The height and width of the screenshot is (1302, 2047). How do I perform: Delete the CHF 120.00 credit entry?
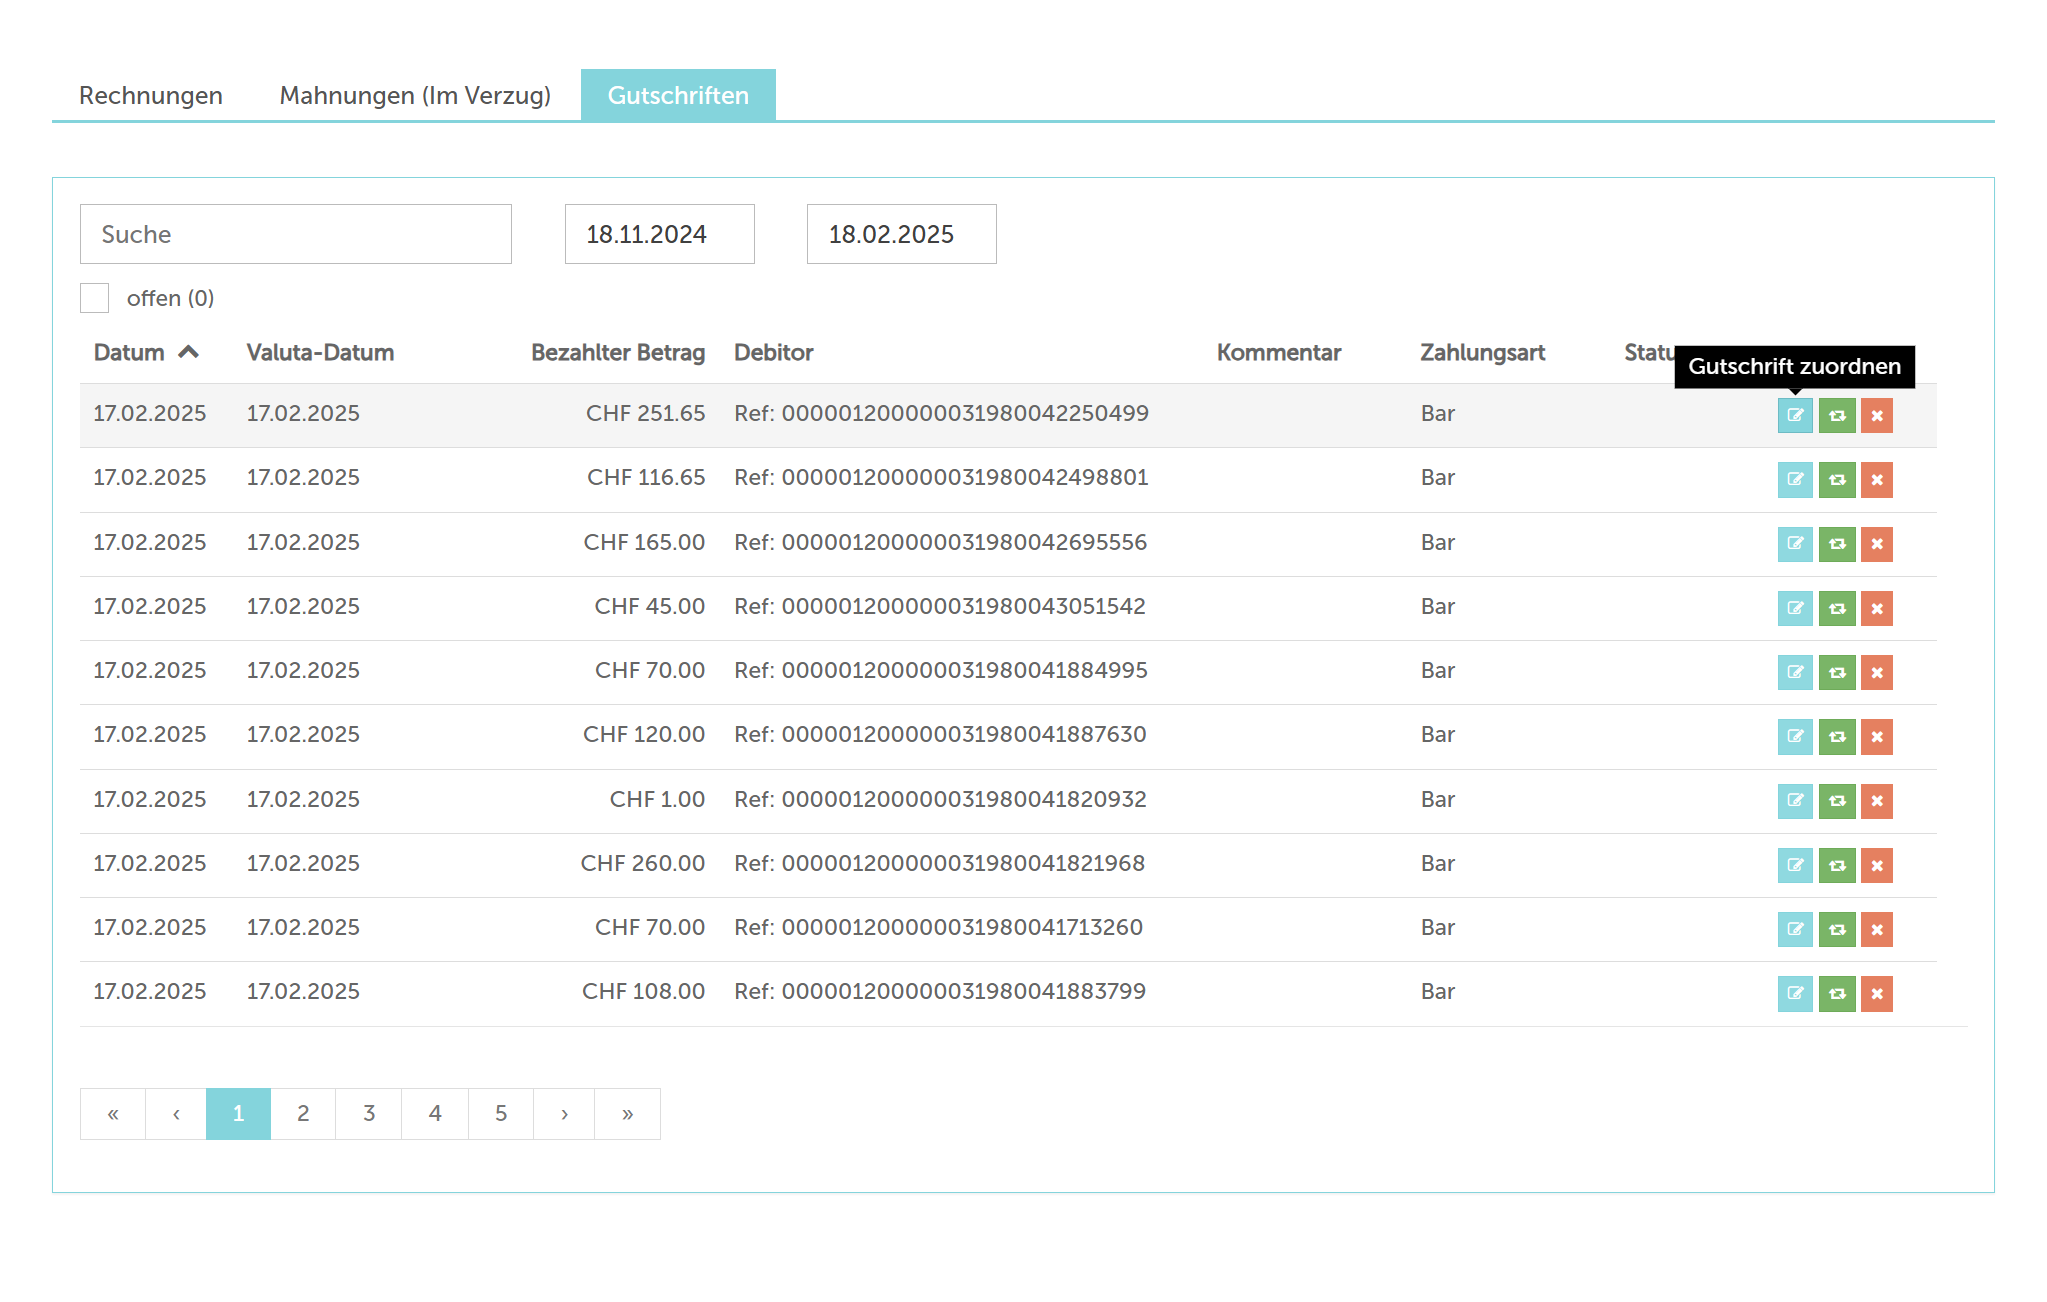point(1877,737)
